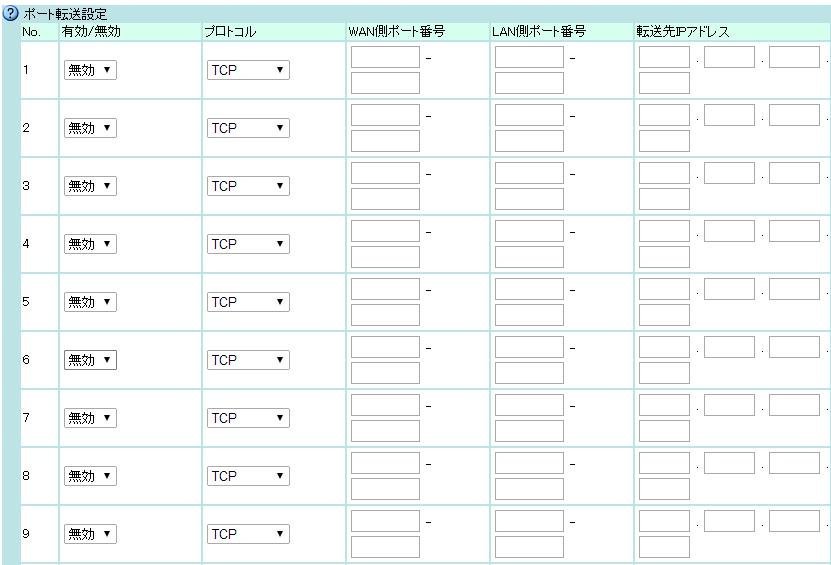The width and height of the screenshot is (831, 565).
Task: Open the 有効/無効 dropdown for row 9
Action: 90,534
